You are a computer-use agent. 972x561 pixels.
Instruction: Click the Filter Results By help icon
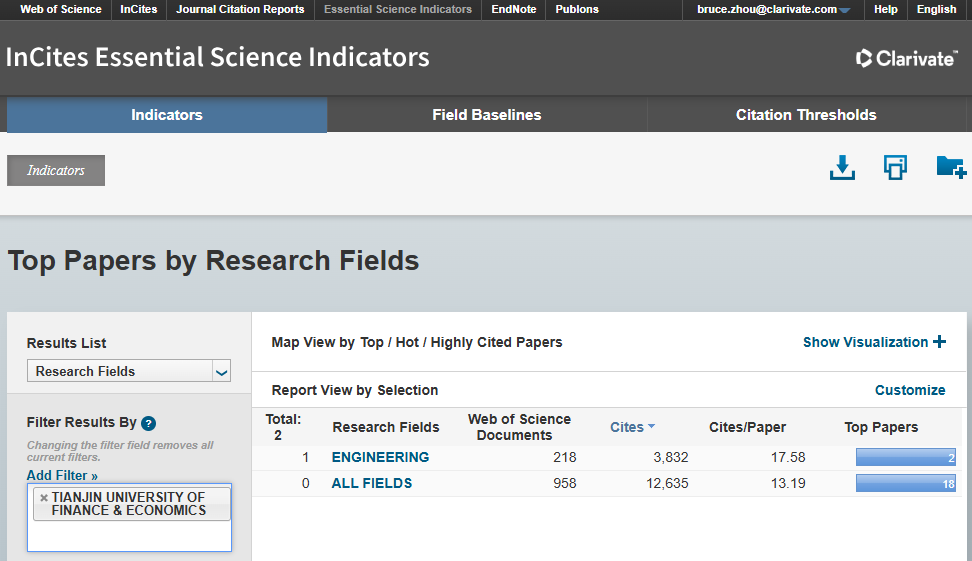(x=148, y=423)
